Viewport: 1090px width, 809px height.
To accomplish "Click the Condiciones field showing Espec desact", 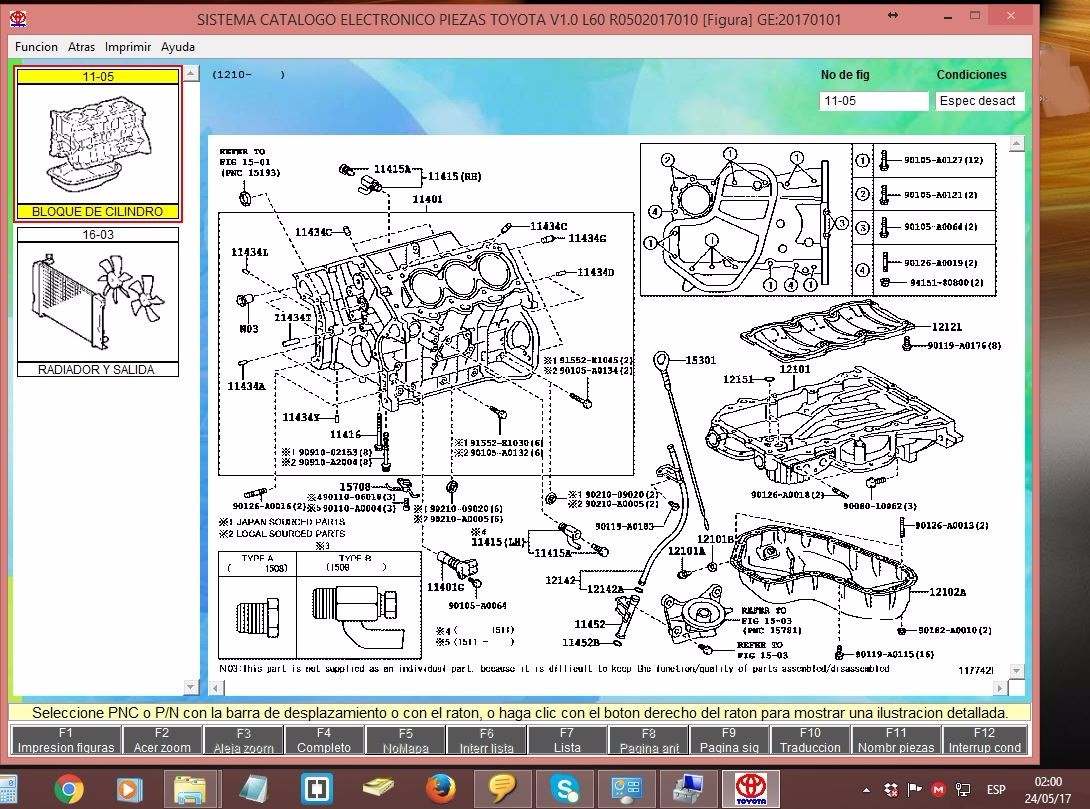I will 979,101.
